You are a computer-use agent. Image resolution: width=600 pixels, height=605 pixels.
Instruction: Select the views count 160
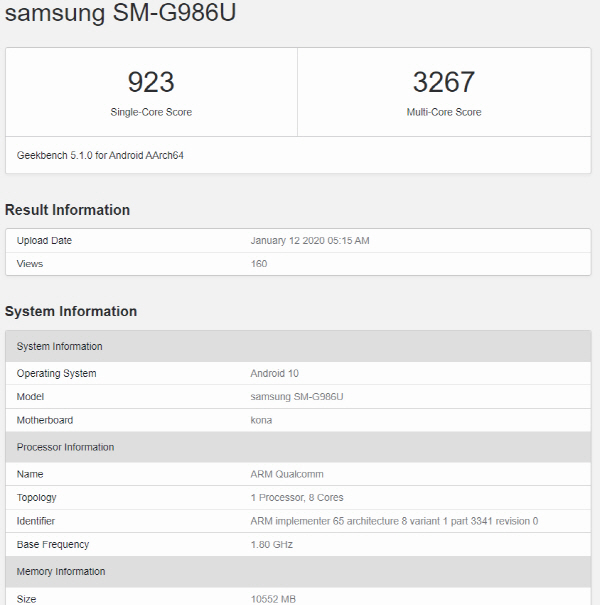pos(259,264)
